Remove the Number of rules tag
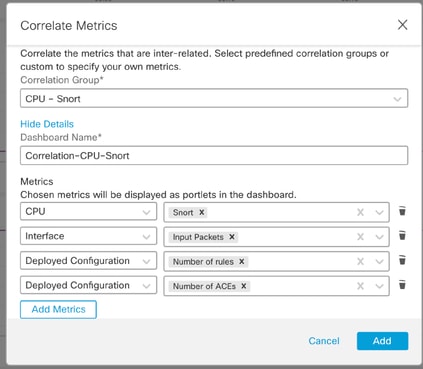 click(x=242, y=262)
